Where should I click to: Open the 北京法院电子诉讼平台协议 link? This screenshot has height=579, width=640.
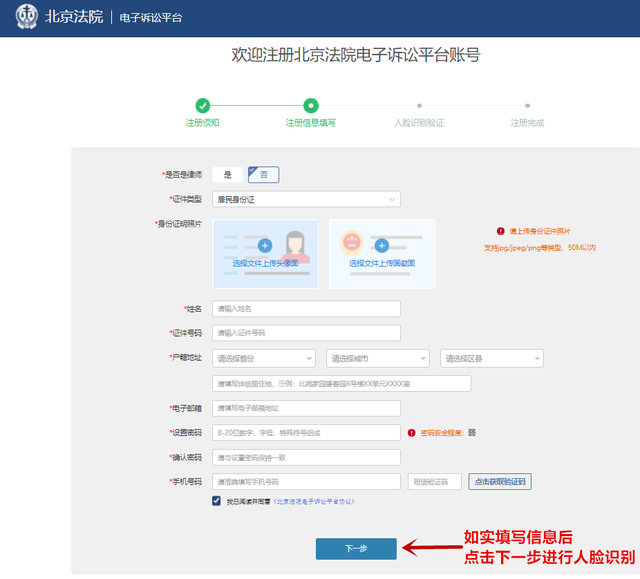(x=314, y=501)
